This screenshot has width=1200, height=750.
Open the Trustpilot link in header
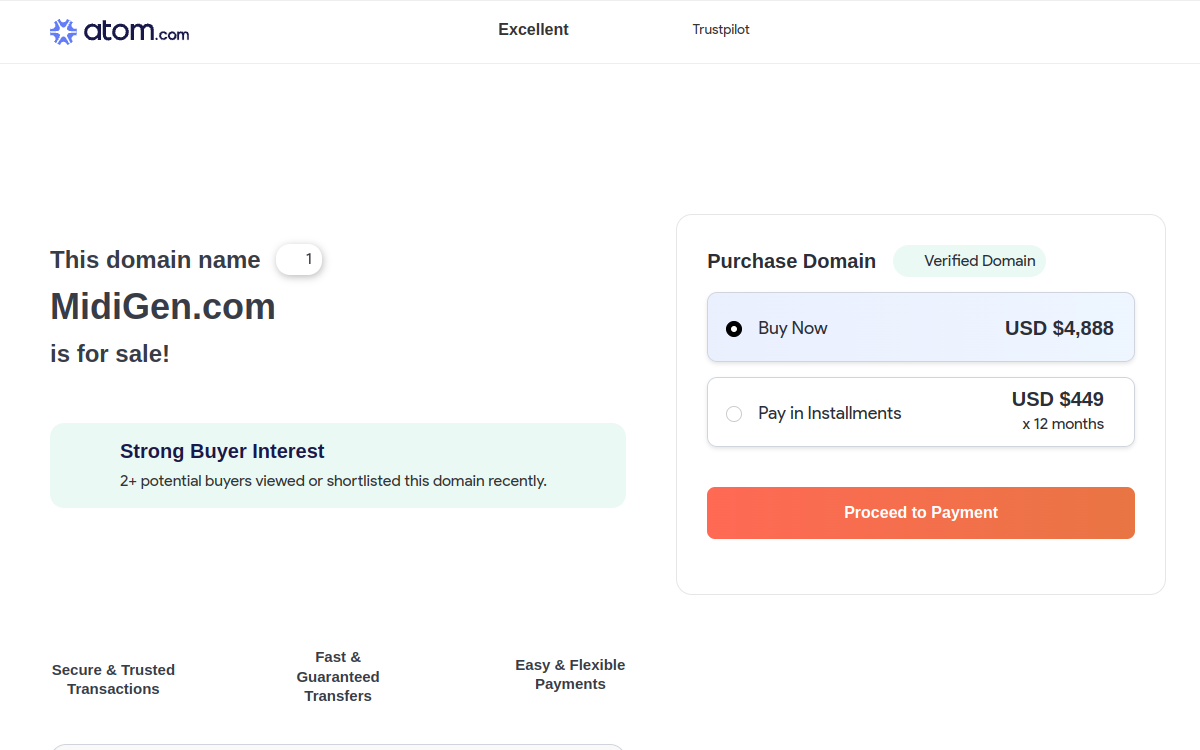point(721,30)
